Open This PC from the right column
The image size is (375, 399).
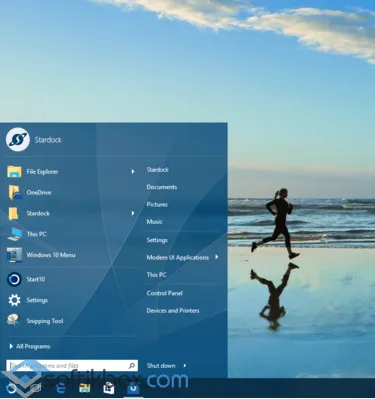[x=156, y=275]
